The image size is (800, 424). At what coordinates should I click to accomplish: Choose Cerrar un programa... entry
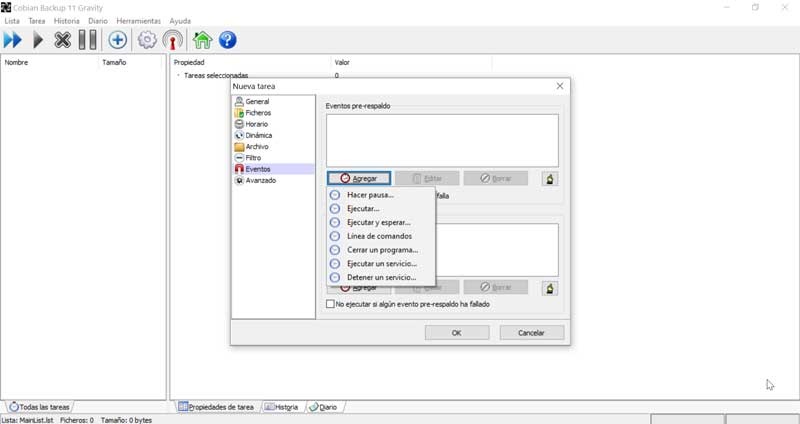tap(381, 250)
